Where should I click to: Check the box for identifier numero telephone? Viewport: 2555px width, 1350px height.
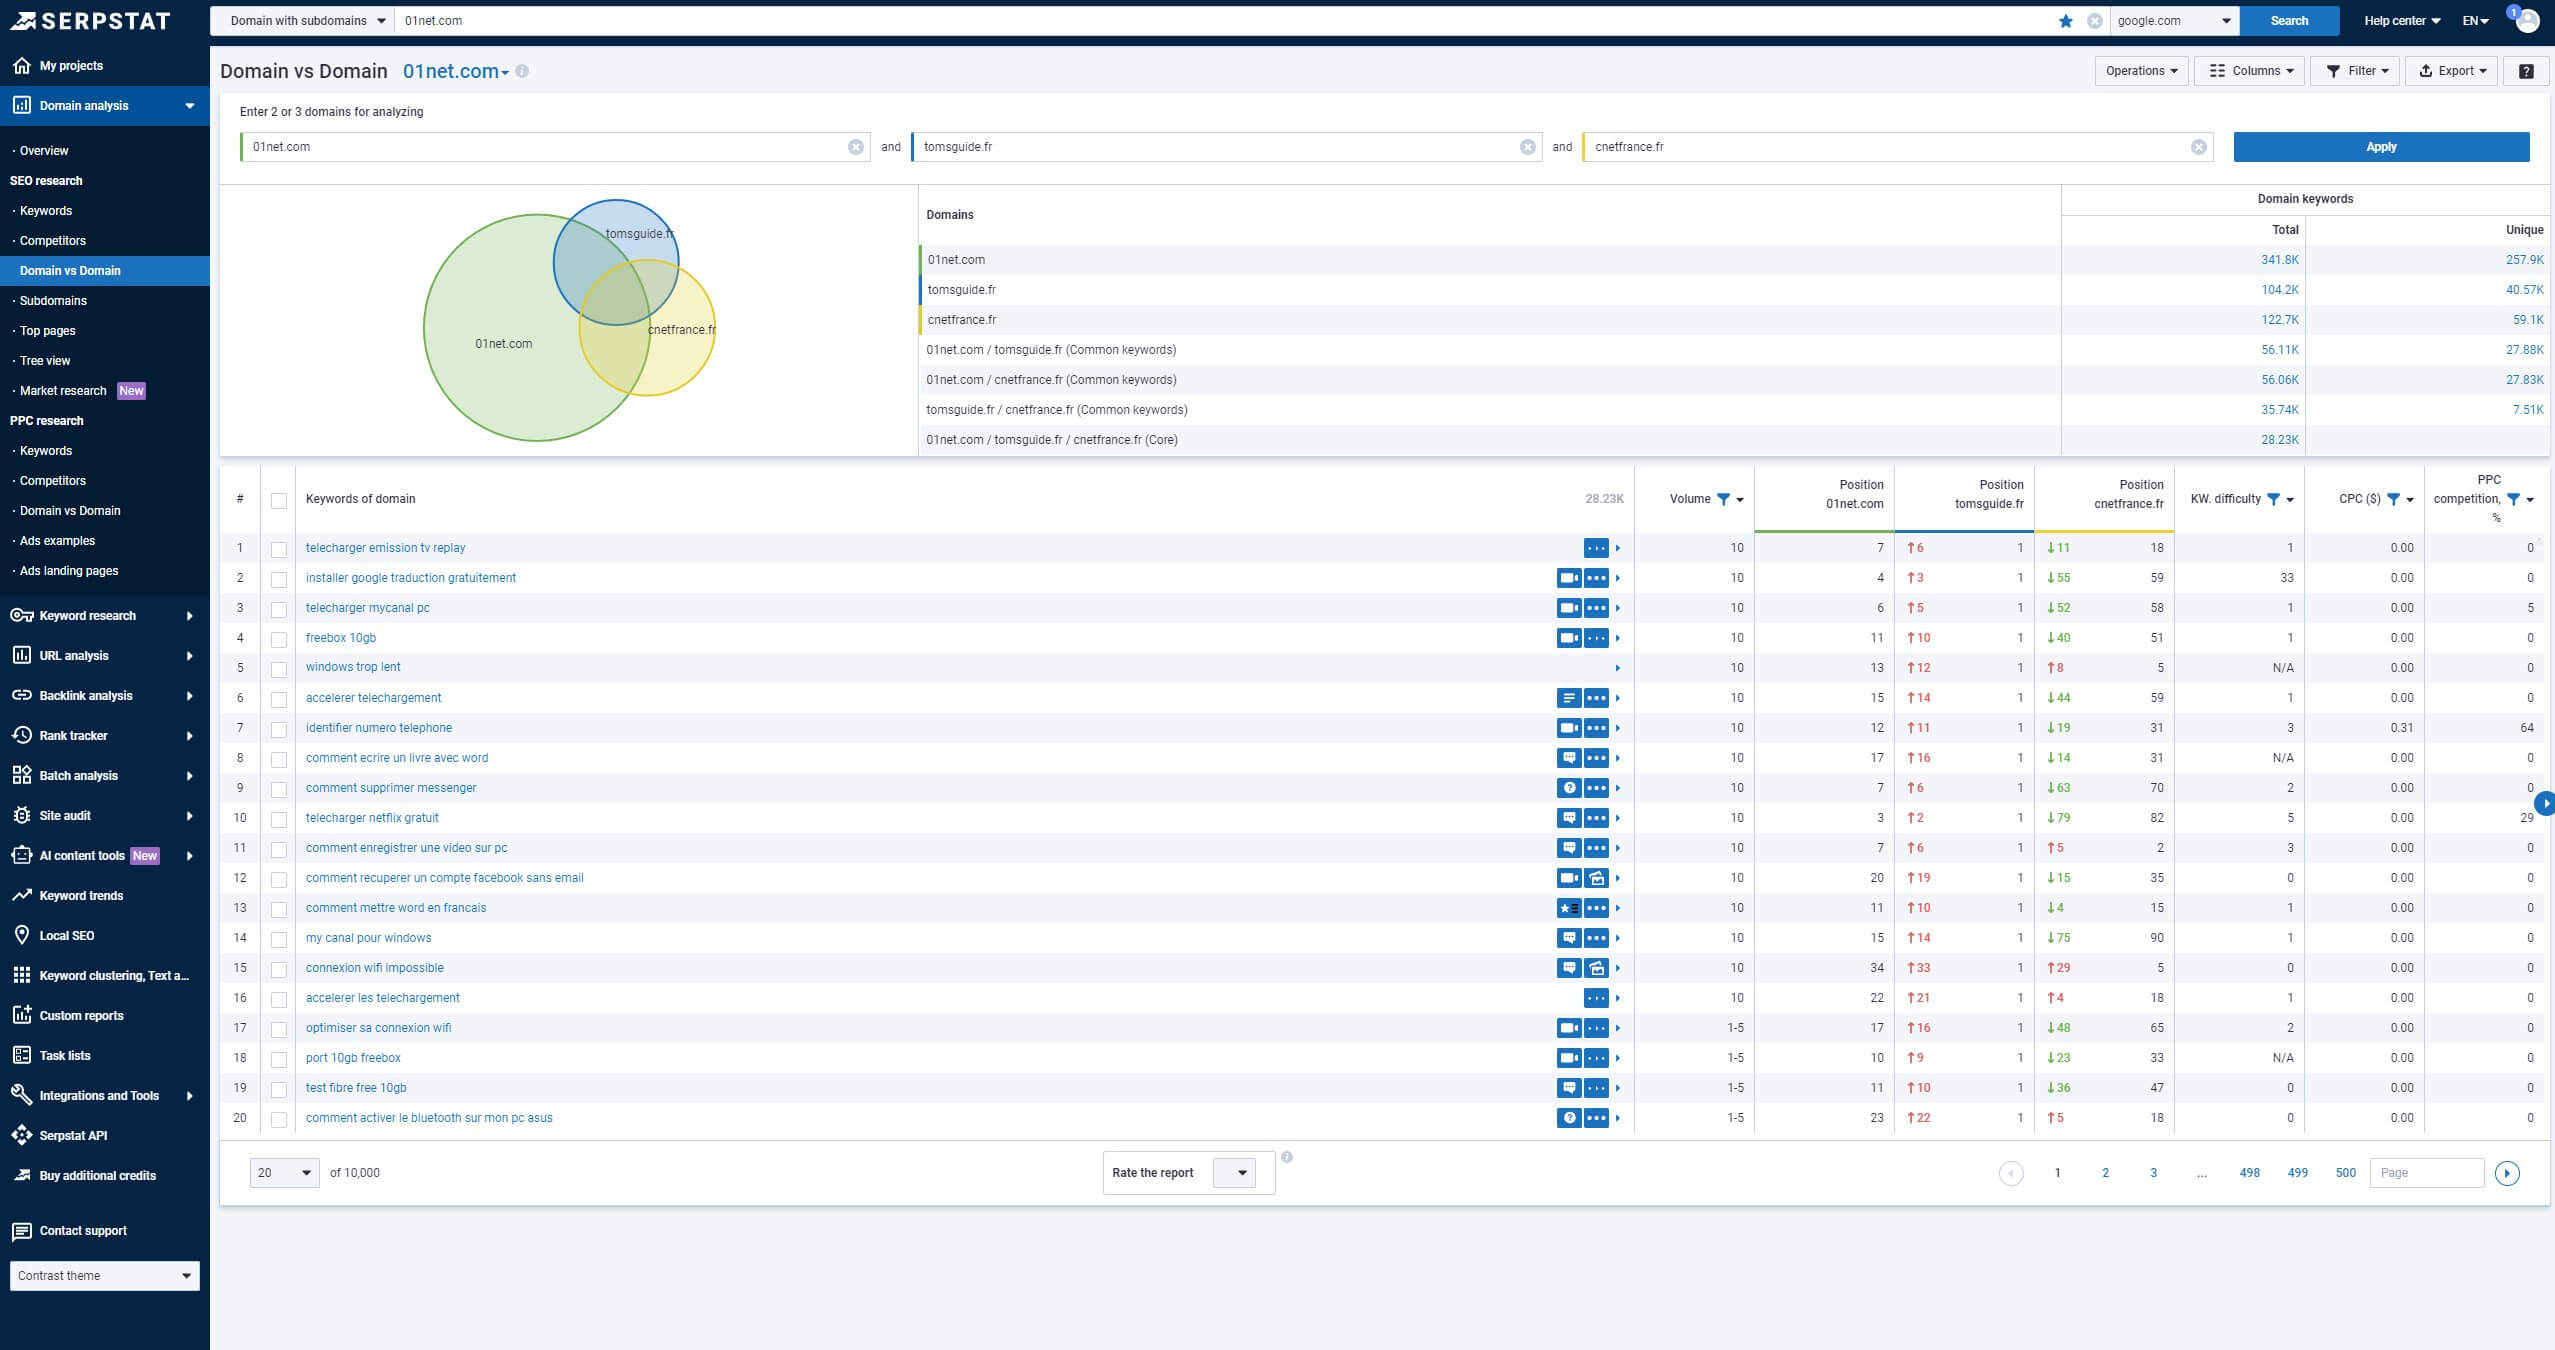click(x=279, y=729)
